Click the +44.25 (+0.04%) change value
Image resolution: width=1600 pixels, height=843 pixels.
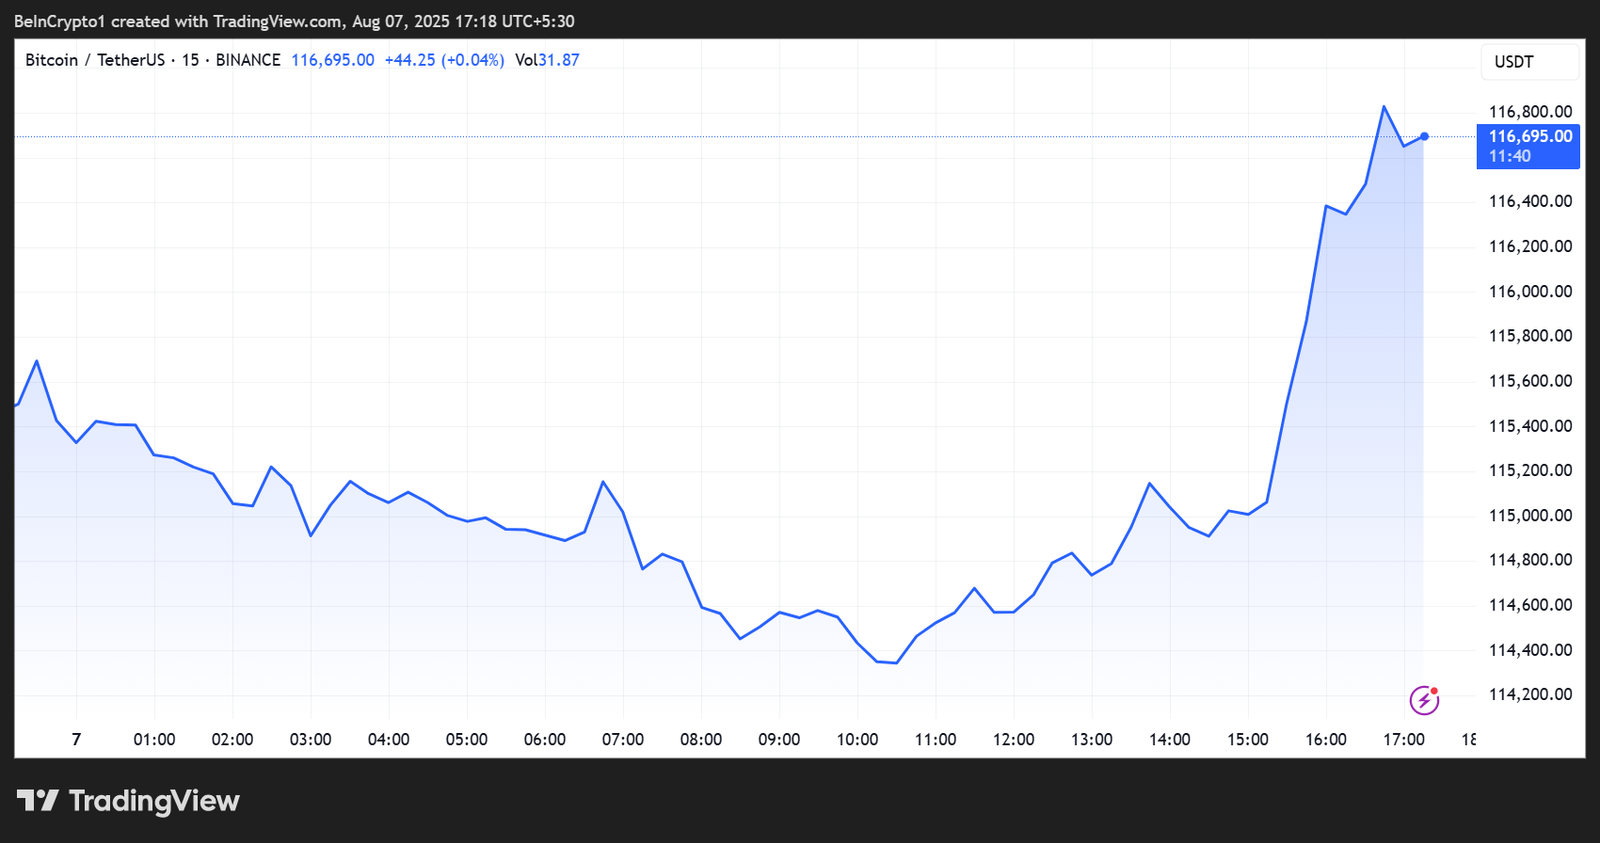[444, 60]
